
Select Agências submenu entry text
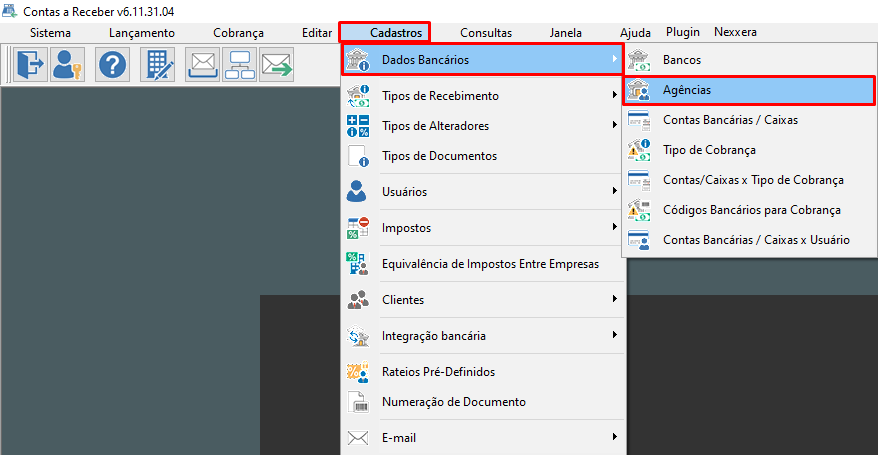pos(687,90)
